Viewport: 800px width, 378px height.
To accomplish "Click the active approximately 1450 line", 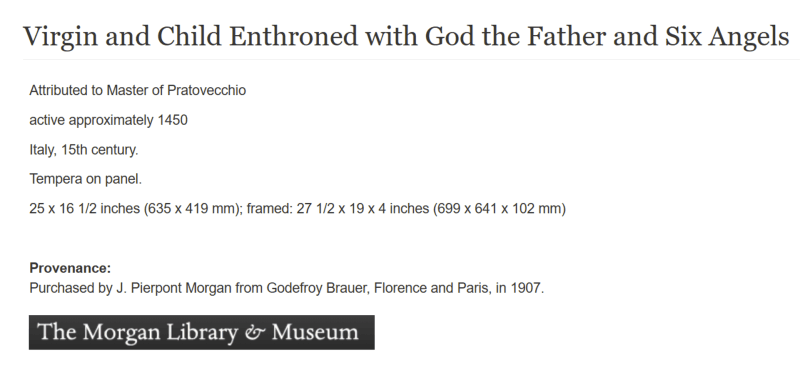I will (109, 120).
